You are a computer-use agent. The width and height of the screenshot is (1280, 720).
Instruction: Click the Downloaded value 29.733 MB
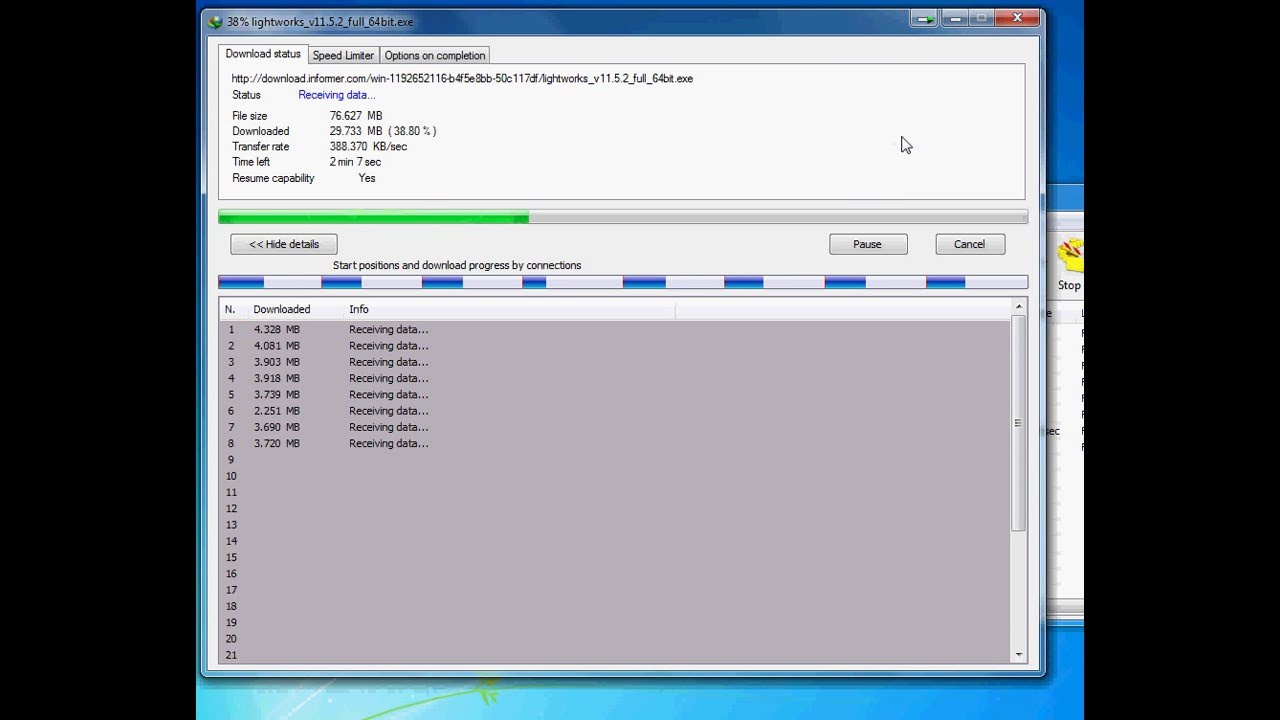point(383,131)
